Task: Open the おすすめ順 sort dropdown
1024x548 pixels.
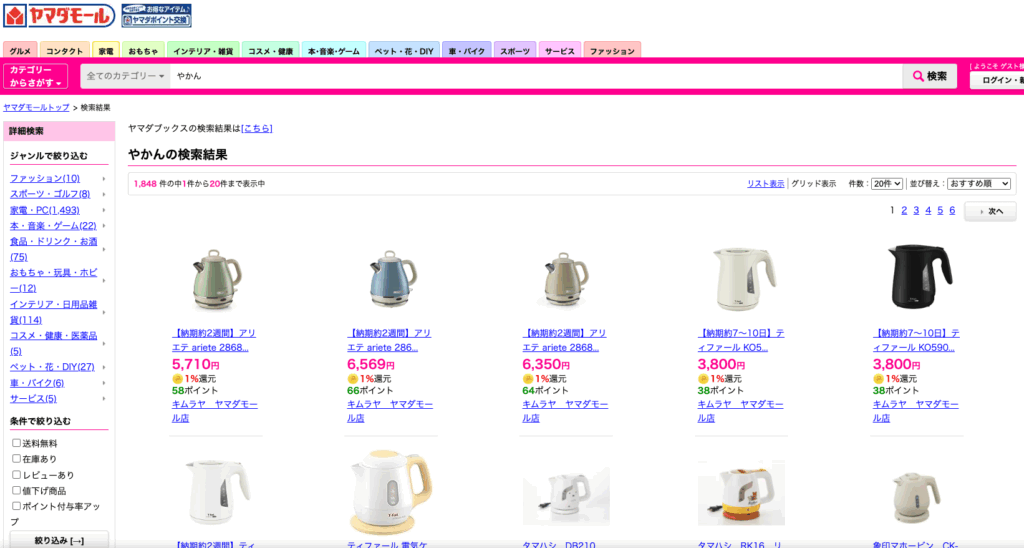Action: point(979,184)
